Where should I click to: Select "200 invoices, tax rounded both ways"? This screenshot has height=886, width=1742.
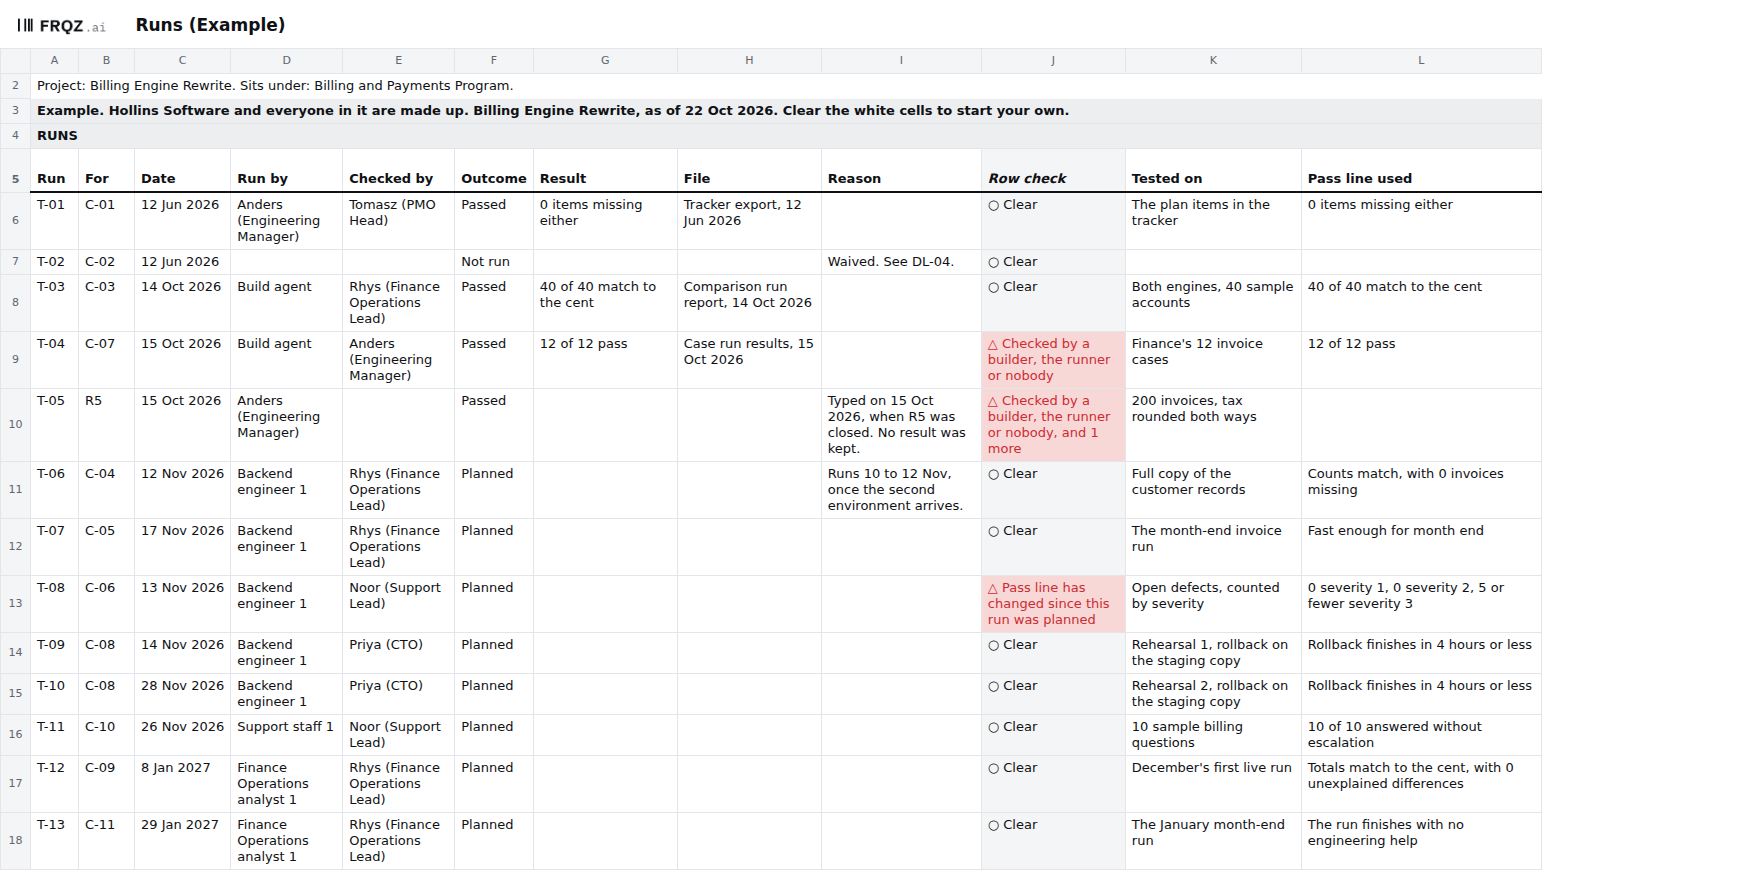1213,425
